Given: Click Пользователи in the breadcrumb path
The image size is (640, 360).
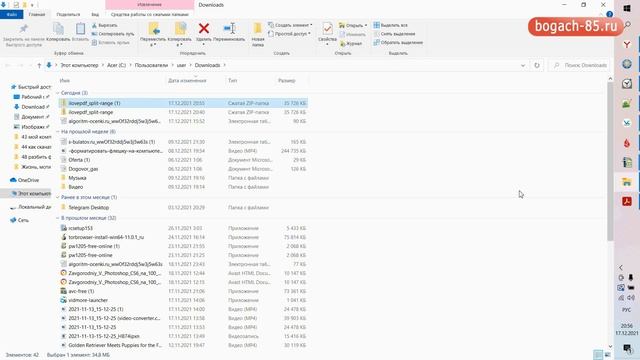Looking at the screenshot, I should 151,65.
